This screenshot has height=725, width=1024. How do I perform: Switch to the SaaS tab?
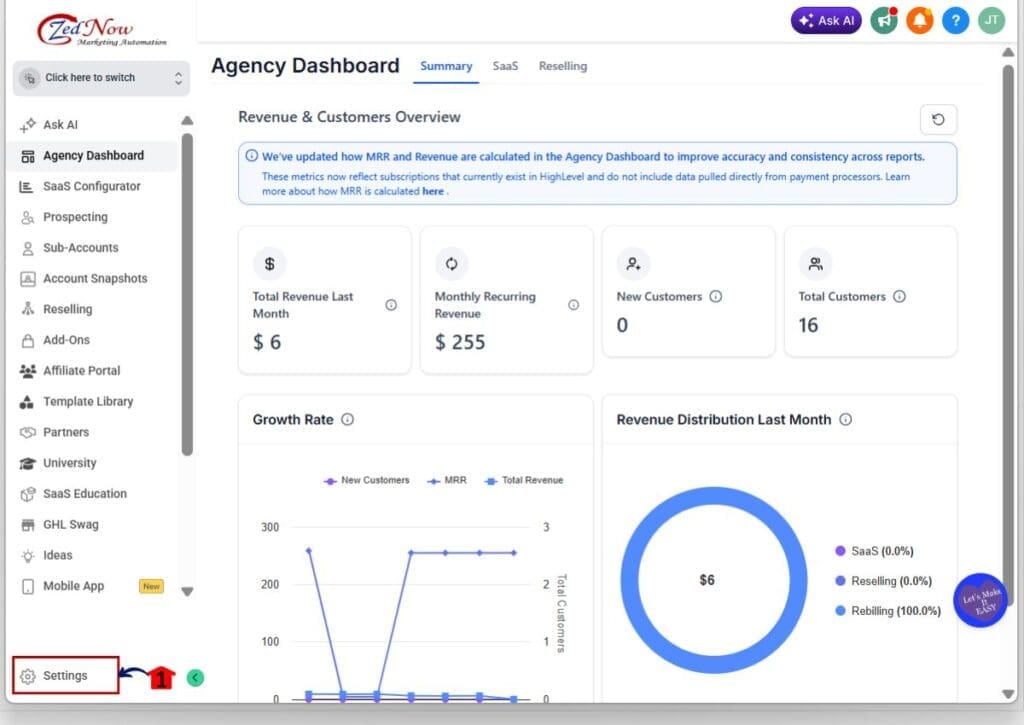505,66
